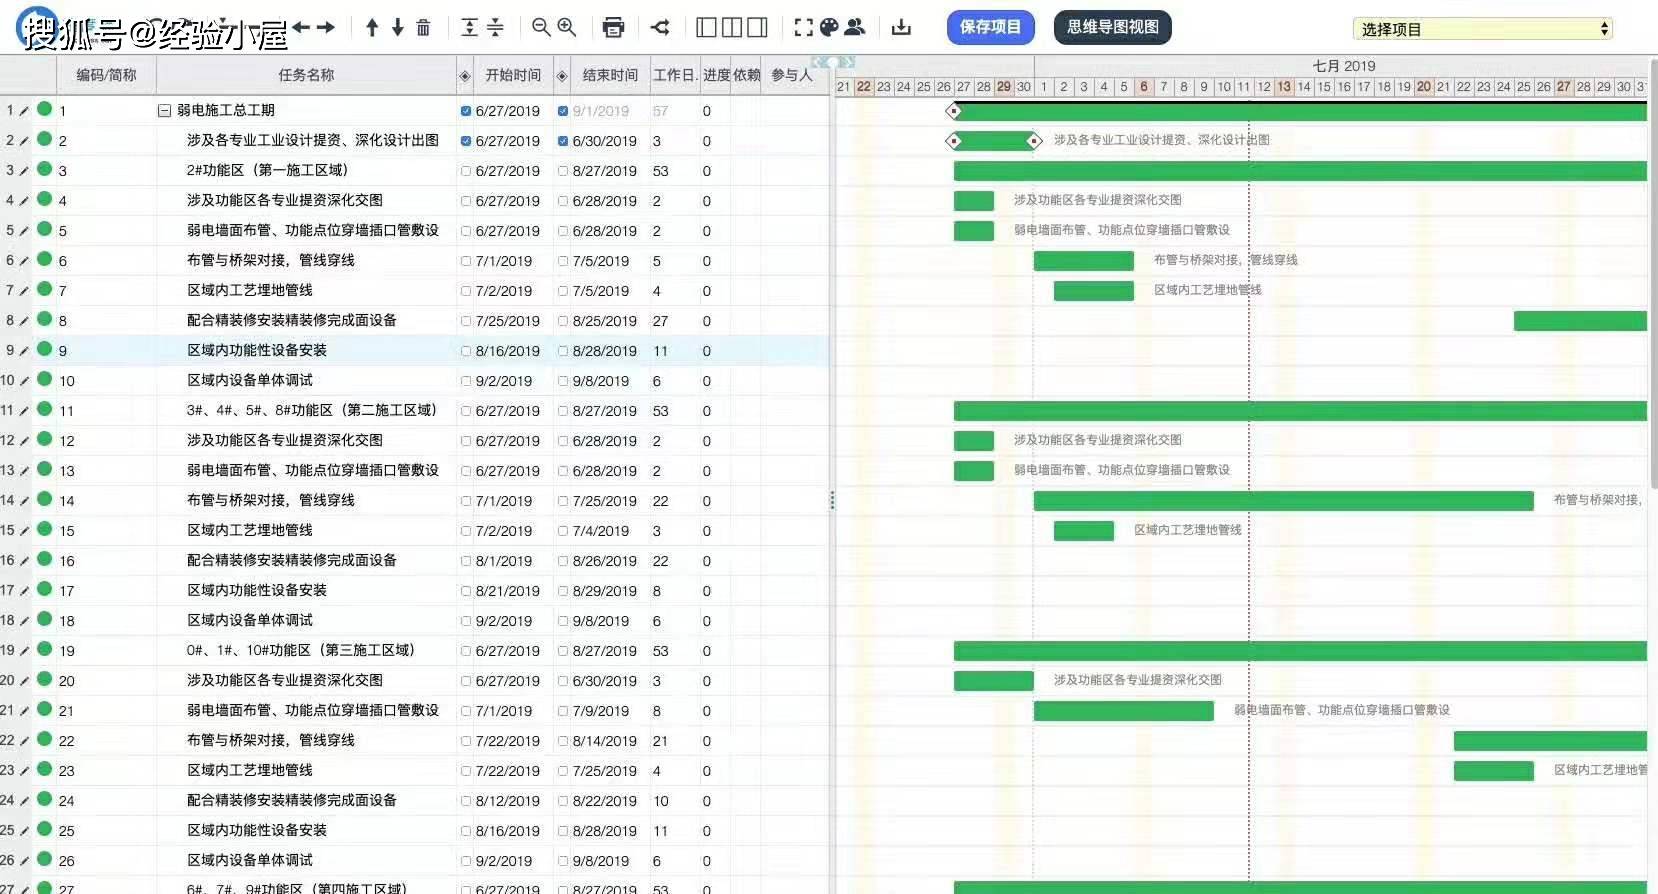
Task: Open the 选择项目 dropdown
Action: tap(1482, 29)
